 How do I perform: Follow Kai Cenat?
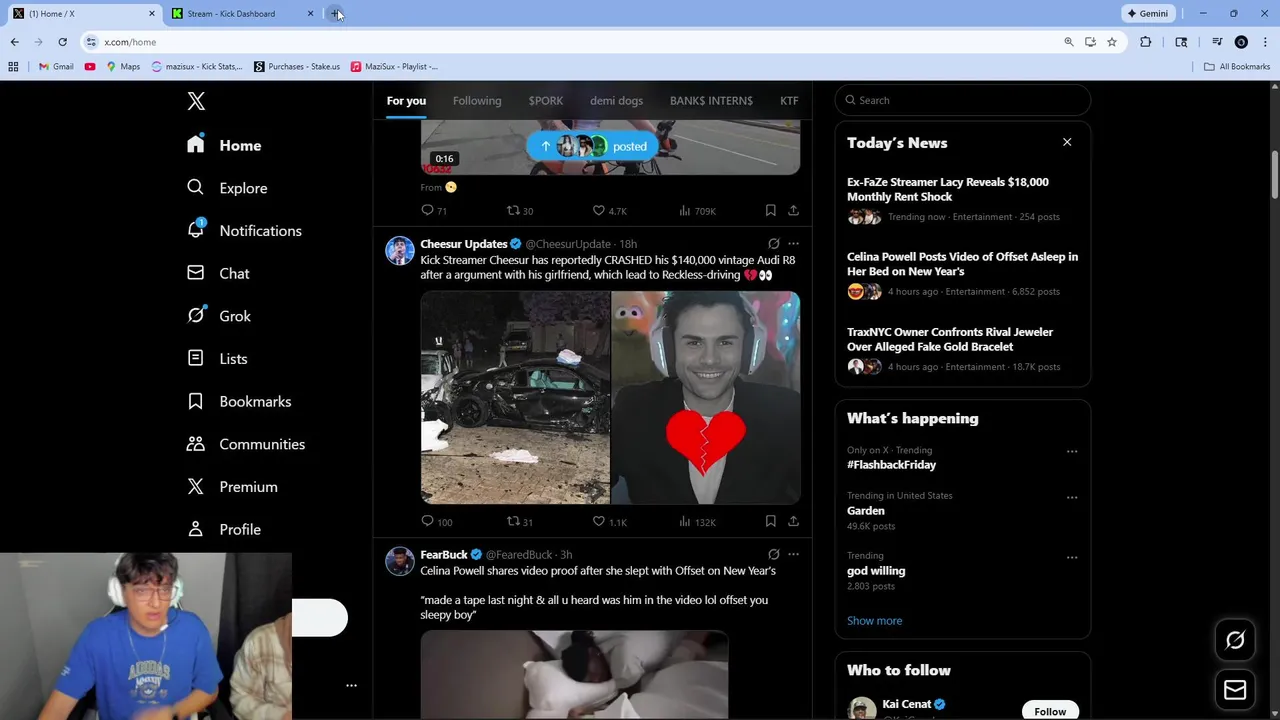click(x=1050, y=711)
